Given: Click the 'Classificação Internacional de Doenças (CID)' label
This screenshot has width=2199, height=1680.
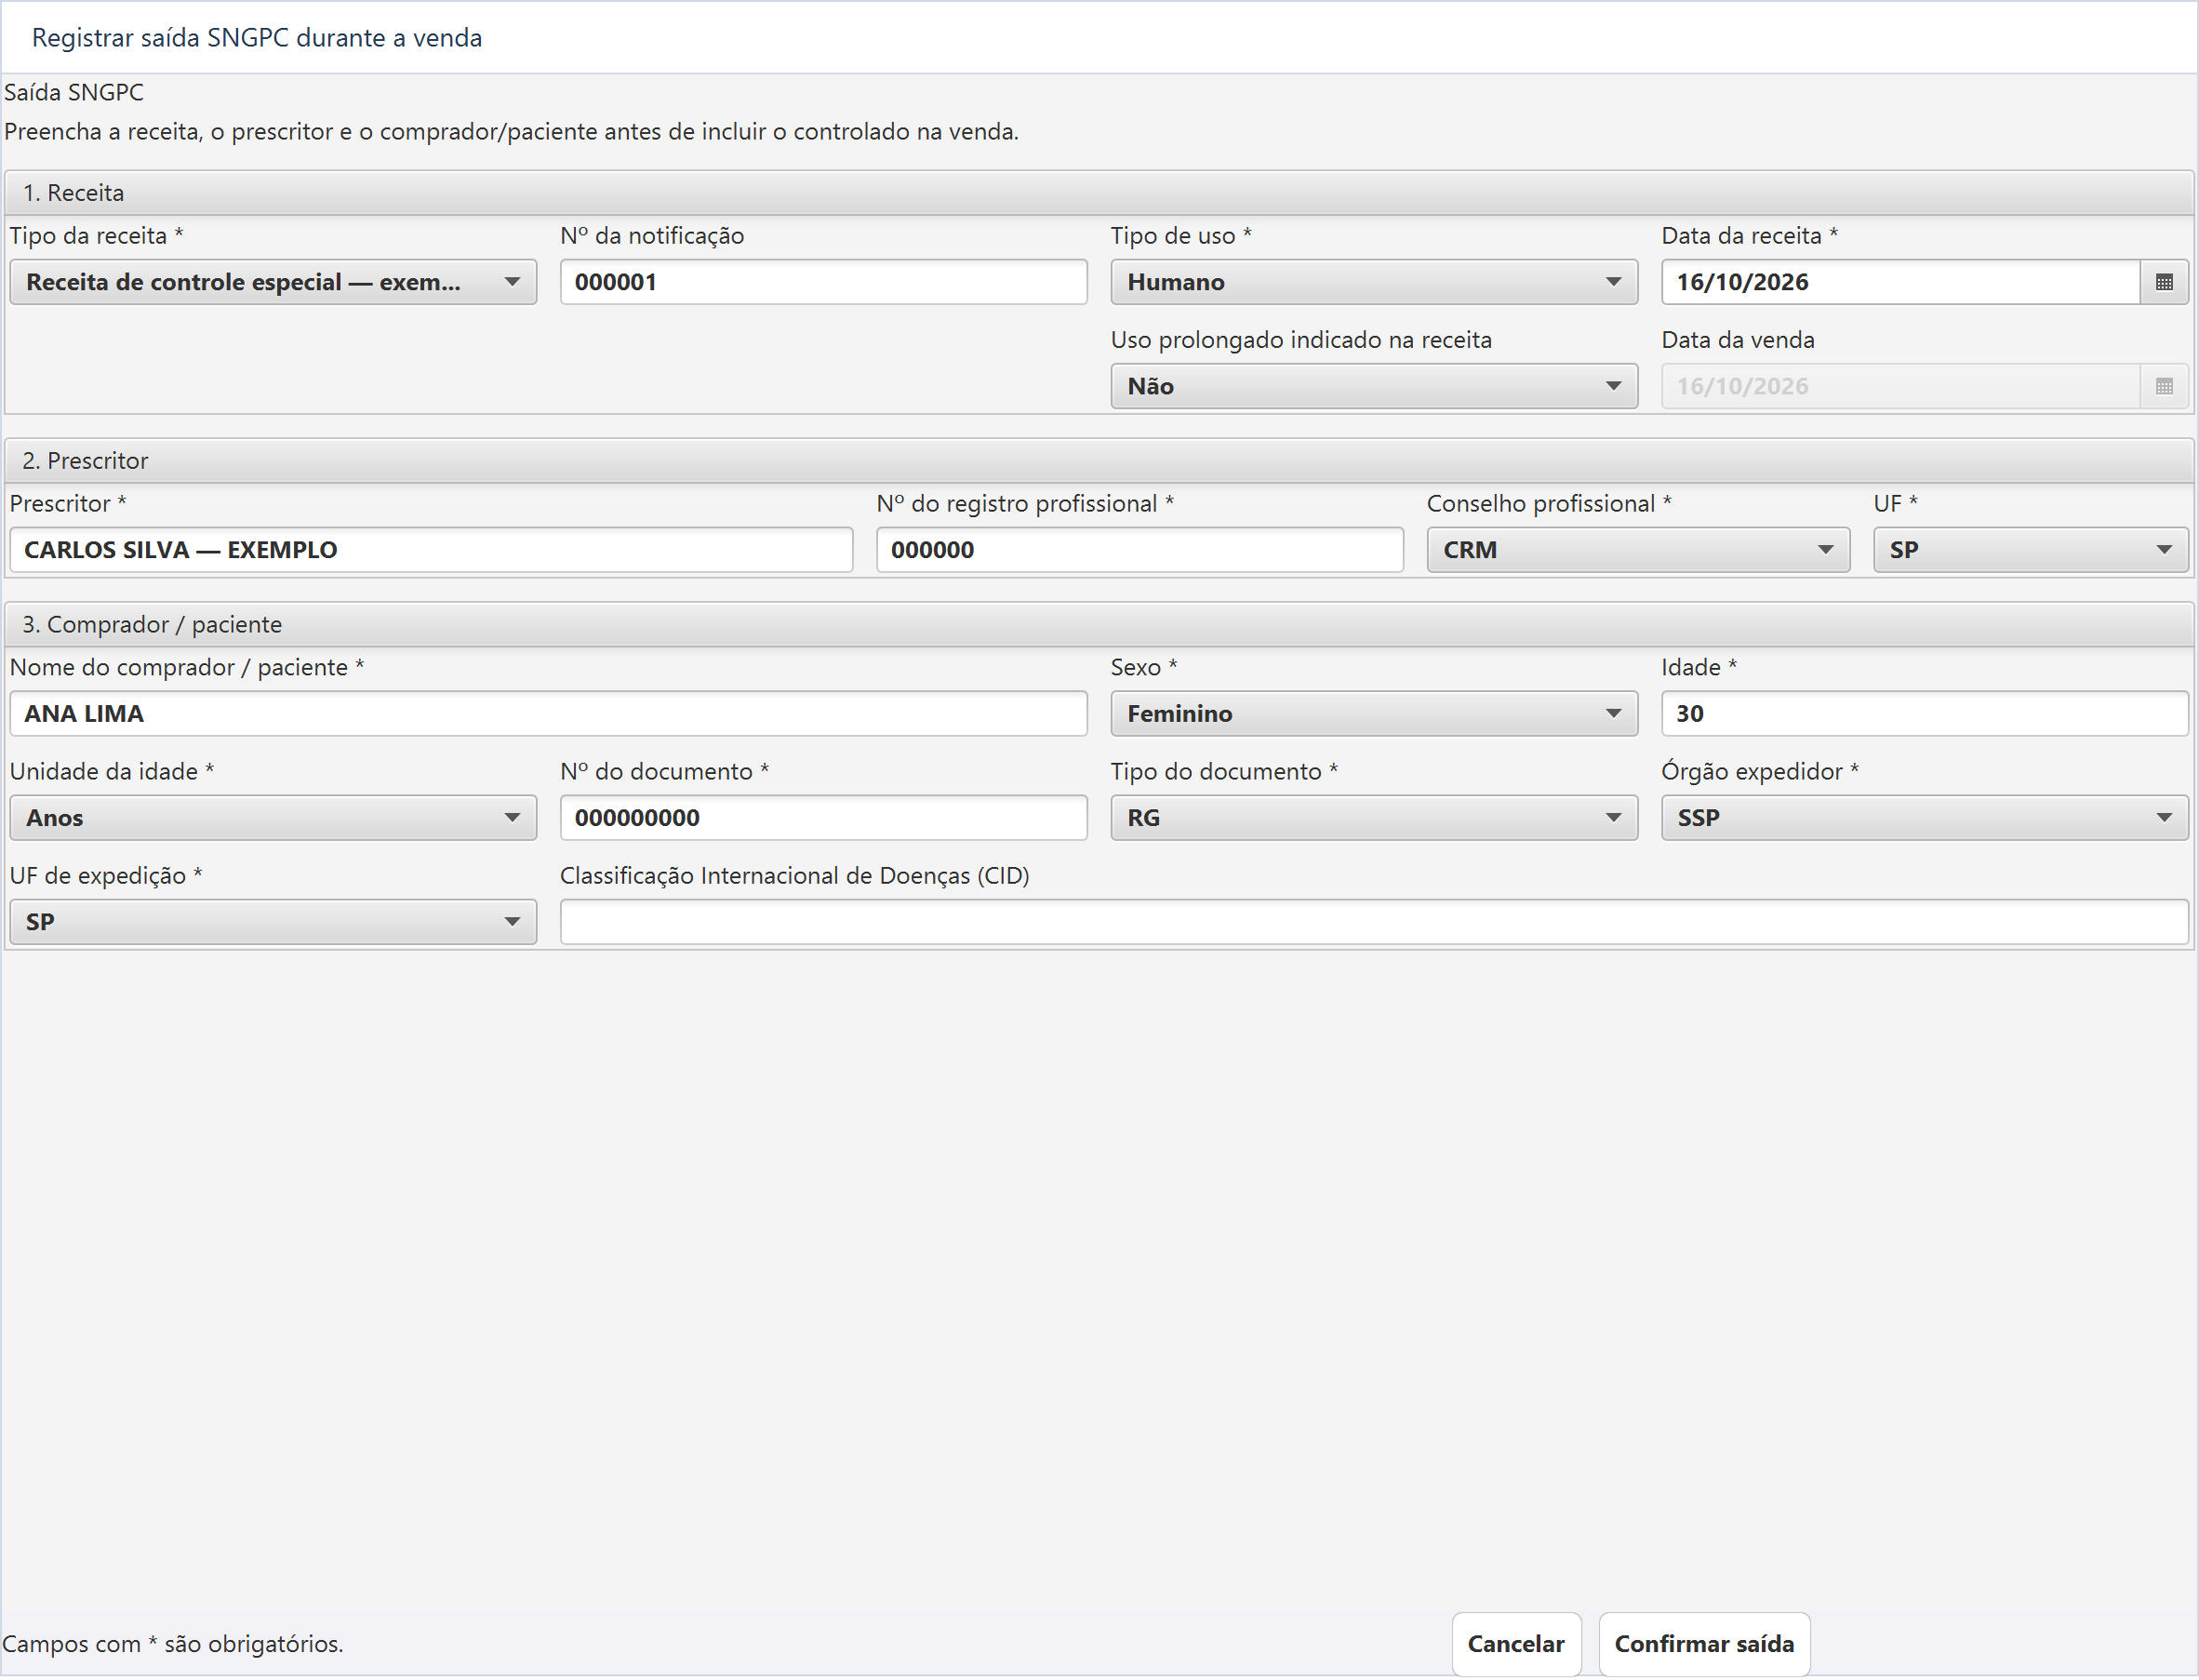Looking at the screenshot, I should (x=794, y=875).
